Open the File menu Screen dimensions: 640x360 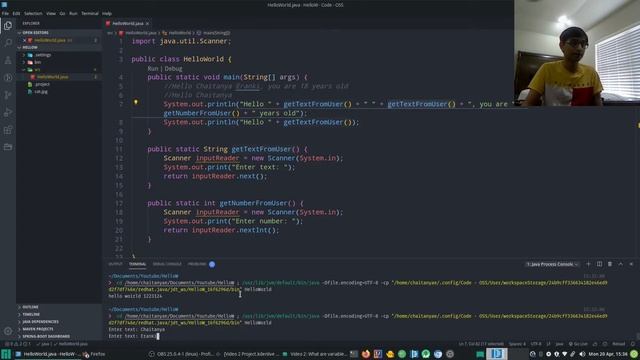pyautogui.click(x=5, y=13)
